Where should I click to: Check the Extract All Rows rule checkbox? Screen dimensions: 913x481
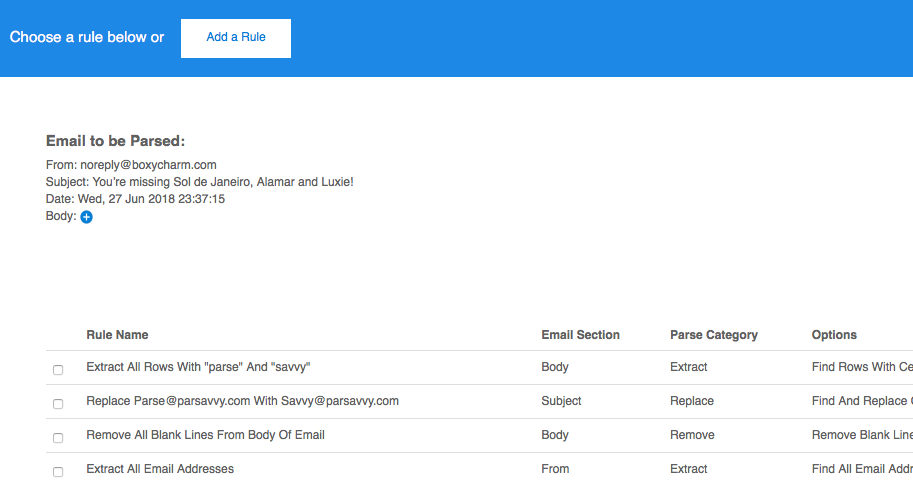pyautogui.click(x=58, y=370)
